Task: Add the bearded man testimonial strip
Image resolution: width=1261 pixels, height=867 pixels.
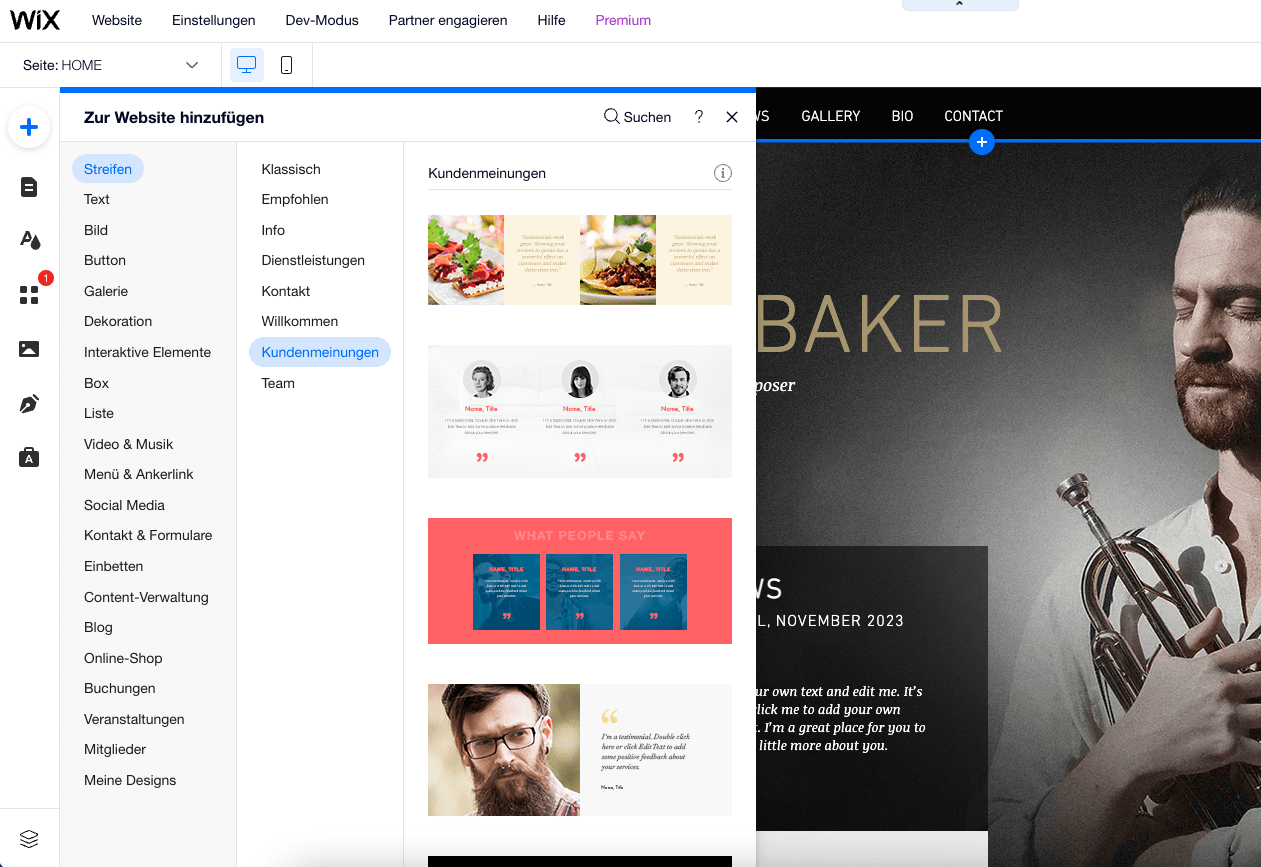Action: point(580,750)
